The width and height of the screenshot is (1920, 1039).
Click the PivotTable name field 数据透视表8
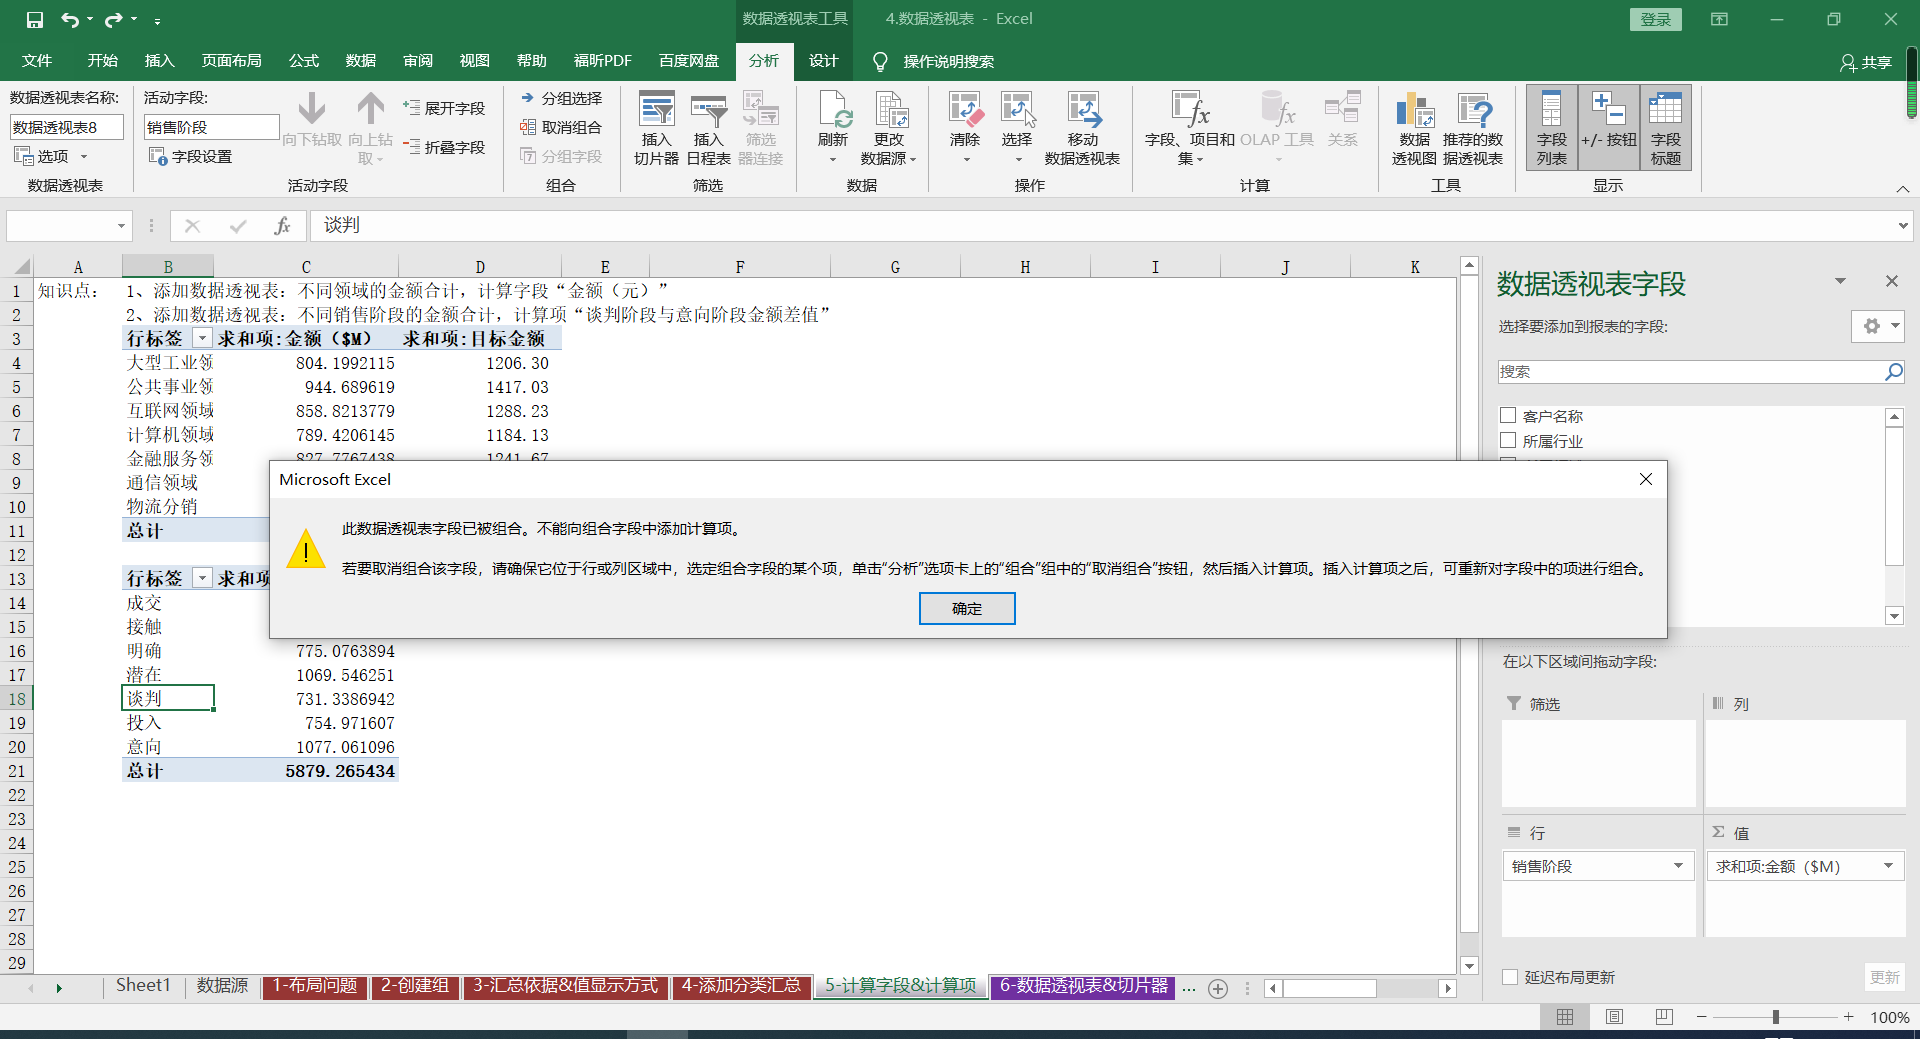click(x=66, y=127)
